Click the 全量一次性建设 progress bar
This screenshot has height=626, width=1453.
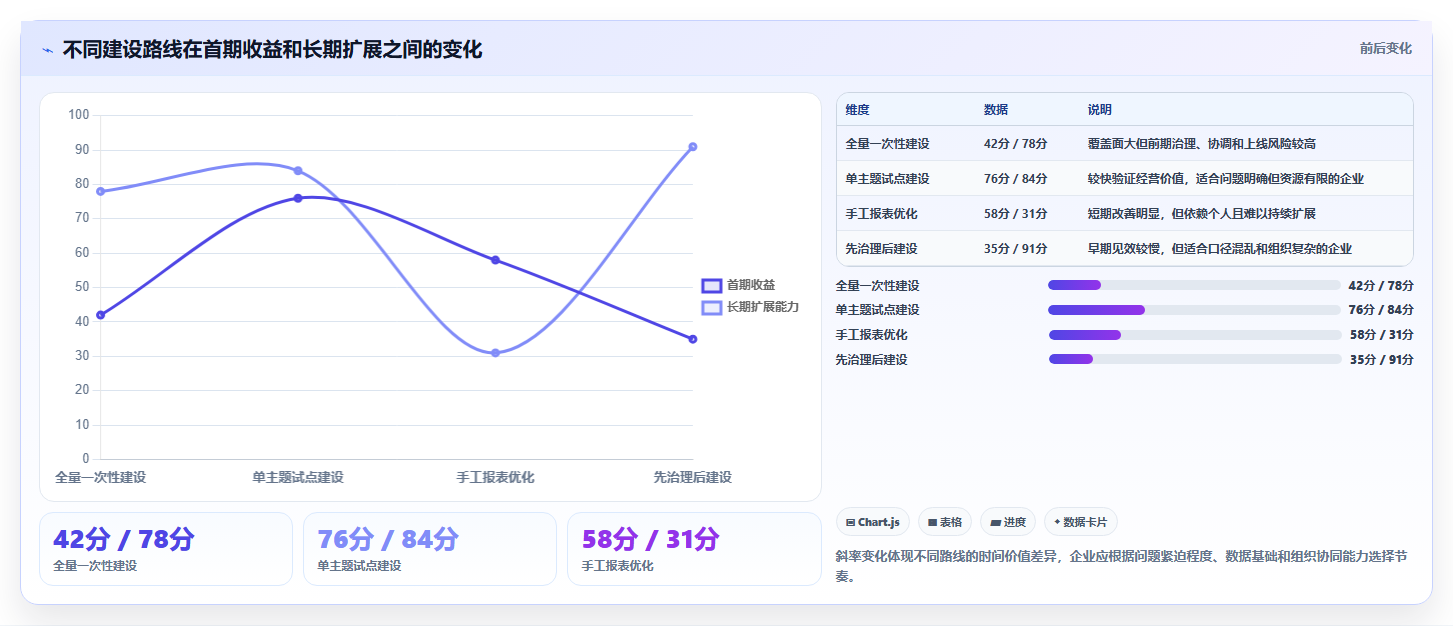coord(1194,285)
